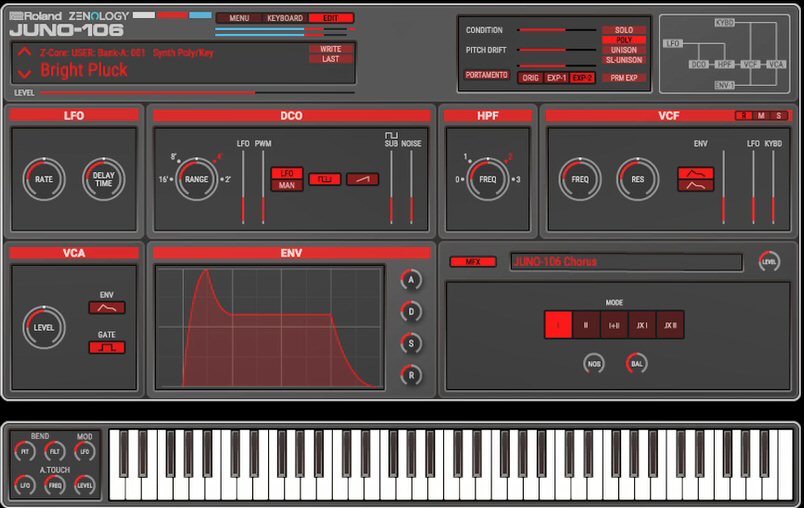
Task: Select EXP-2 envelope curve
Action: (582, 78)
